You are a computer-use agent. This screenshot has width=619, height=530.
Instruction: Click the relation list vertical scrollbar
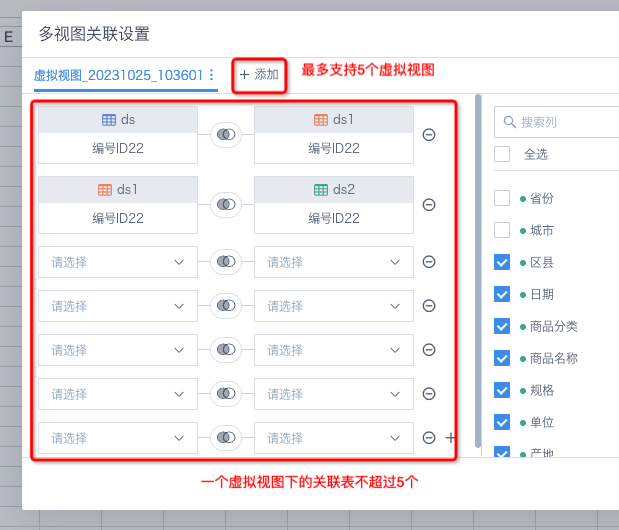[x=478, y=271]
